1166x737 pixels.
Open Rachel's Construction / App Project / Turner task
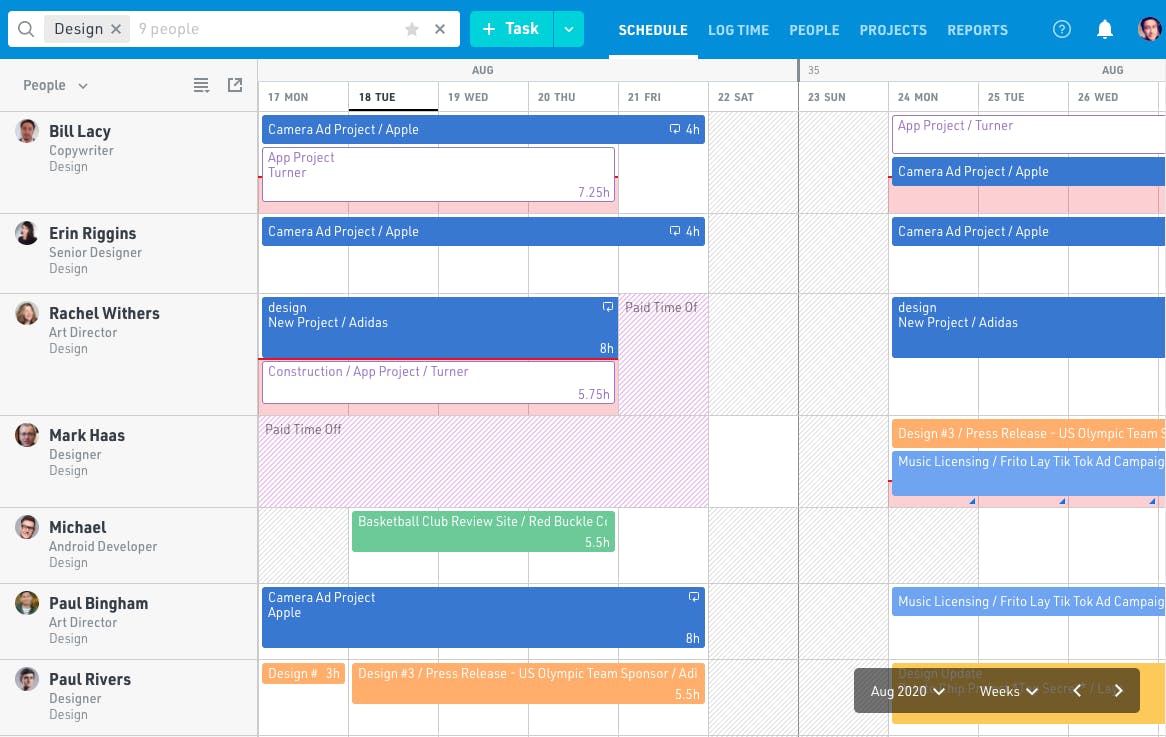[439, 382]
